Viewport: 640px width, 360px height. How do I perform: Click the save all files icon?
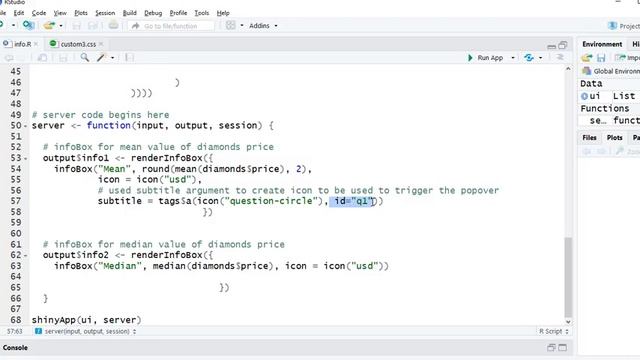(93, 26)
